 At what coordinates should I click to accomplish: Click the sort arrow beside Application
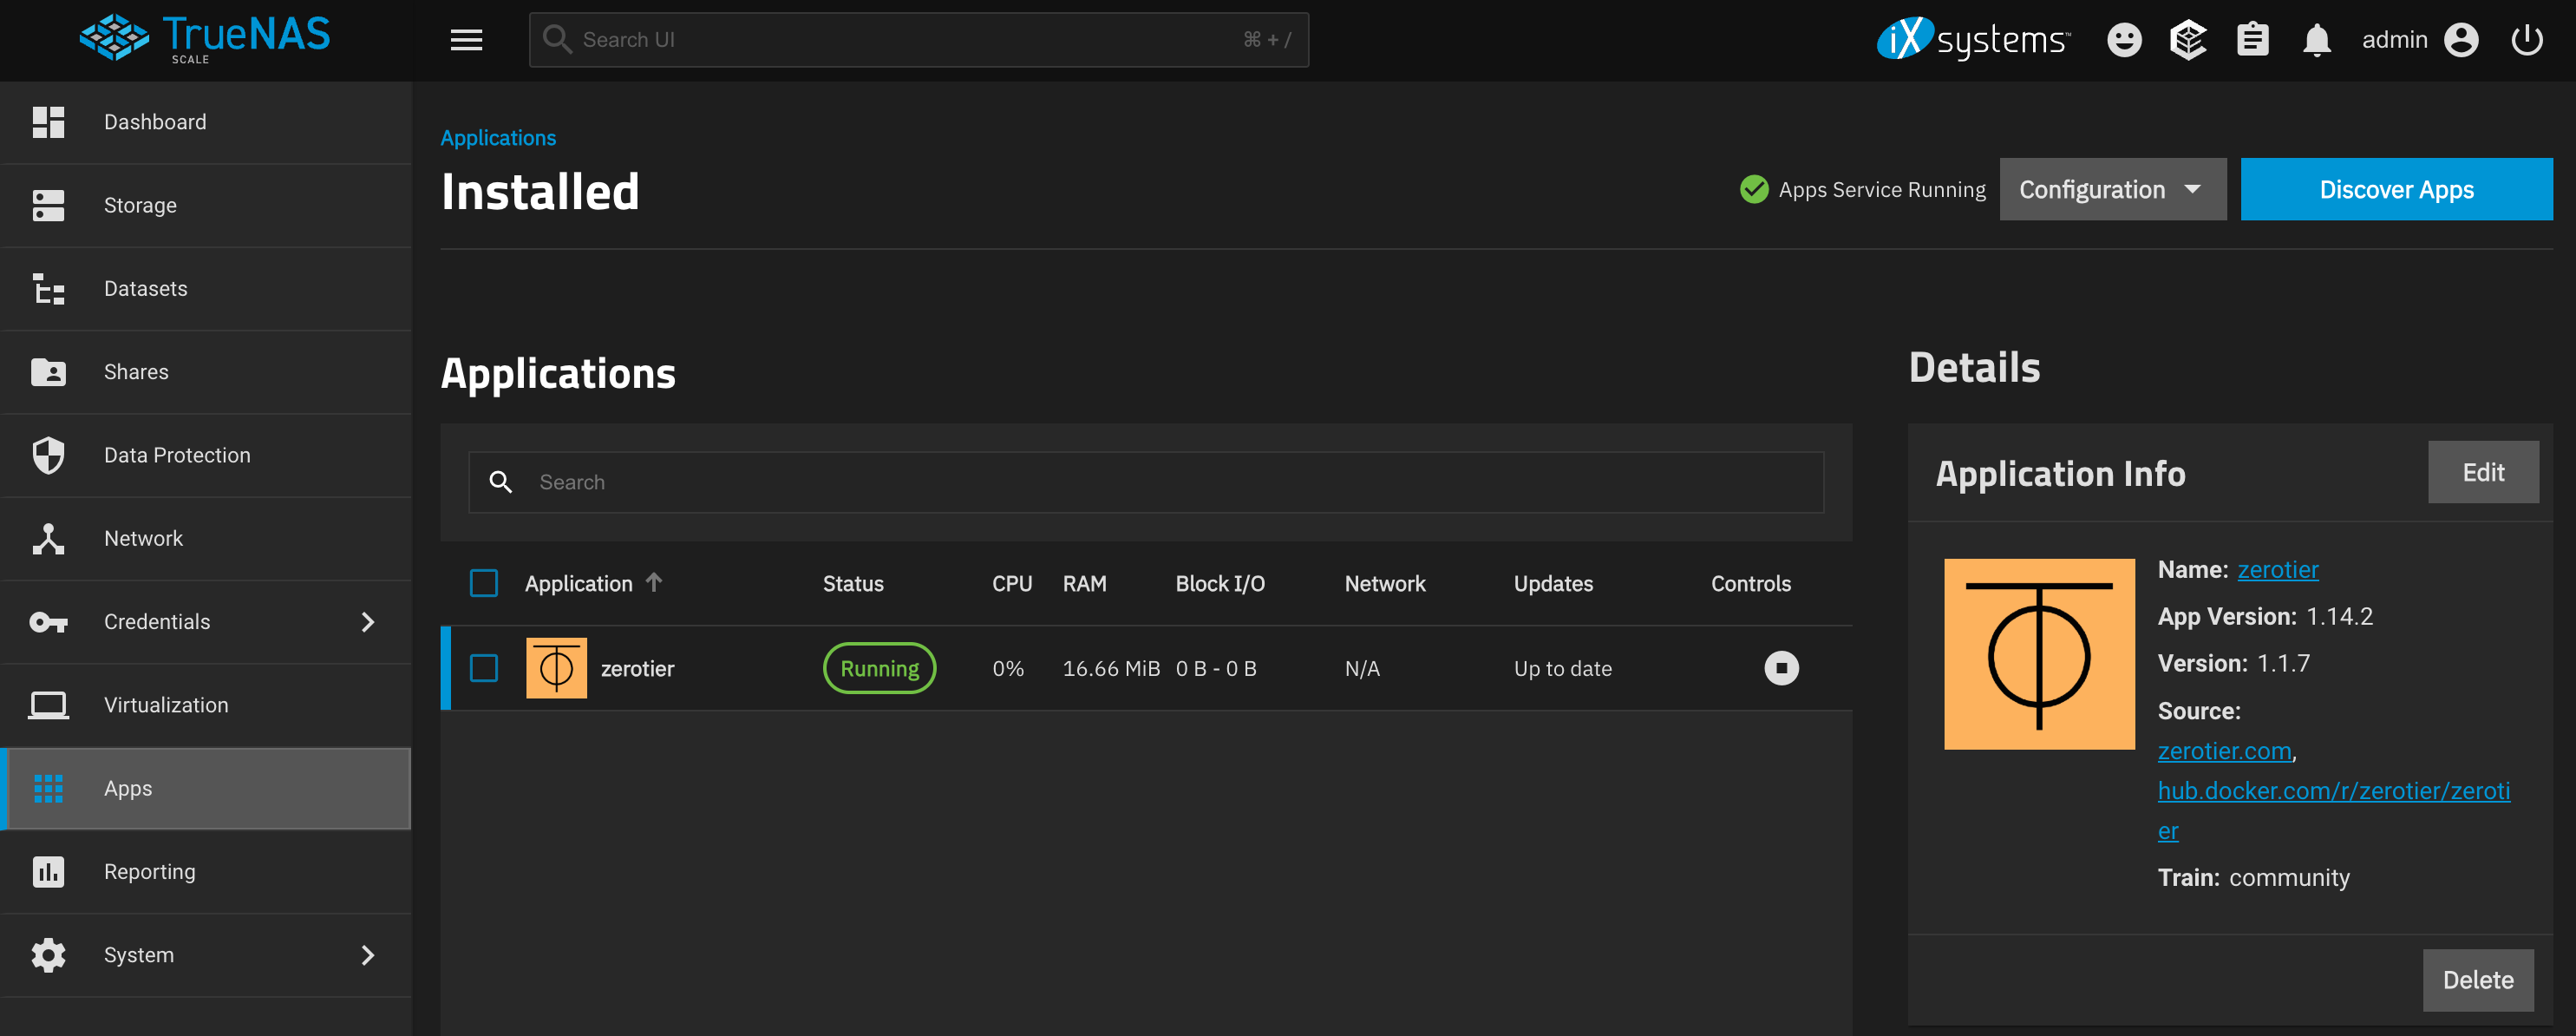tap(654, 582)
